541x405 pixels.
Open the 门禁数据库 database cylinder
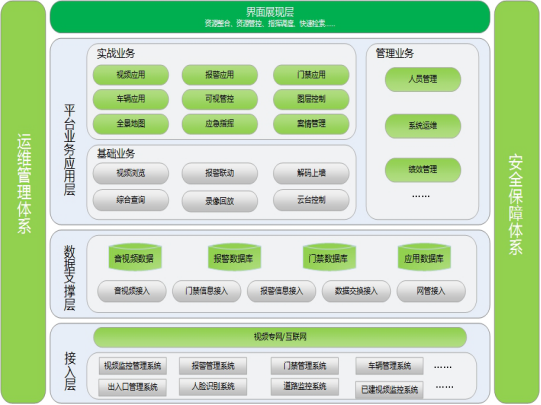coord(329,257)
